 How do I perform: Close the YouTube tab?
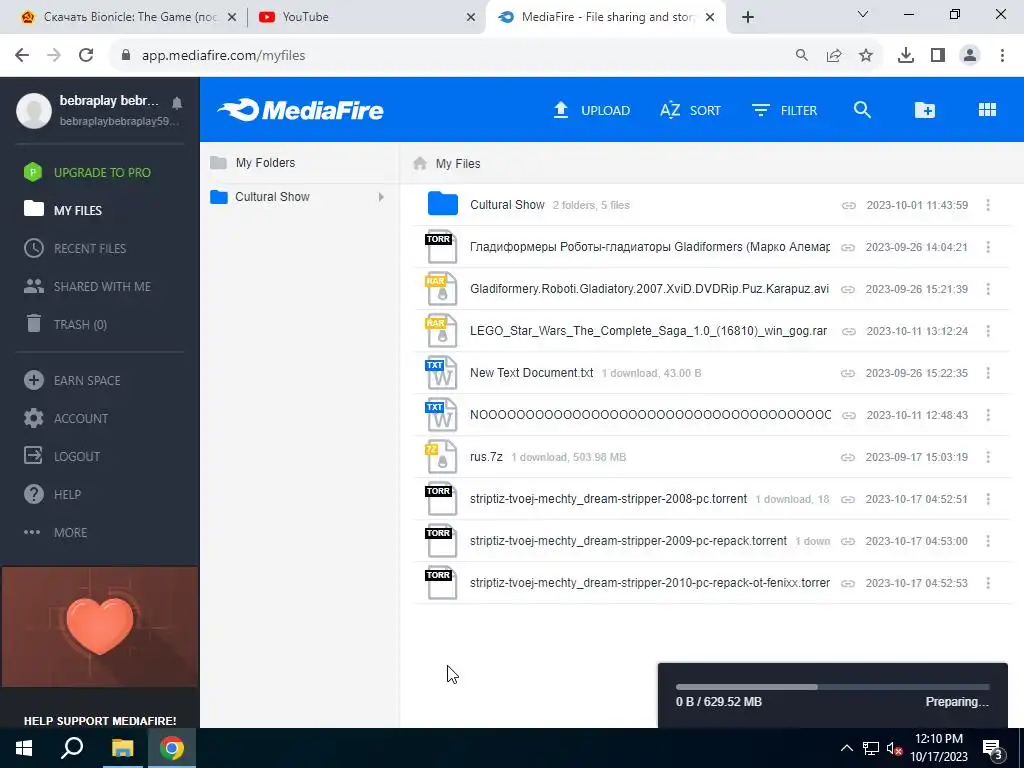click(x=470, y=17)
